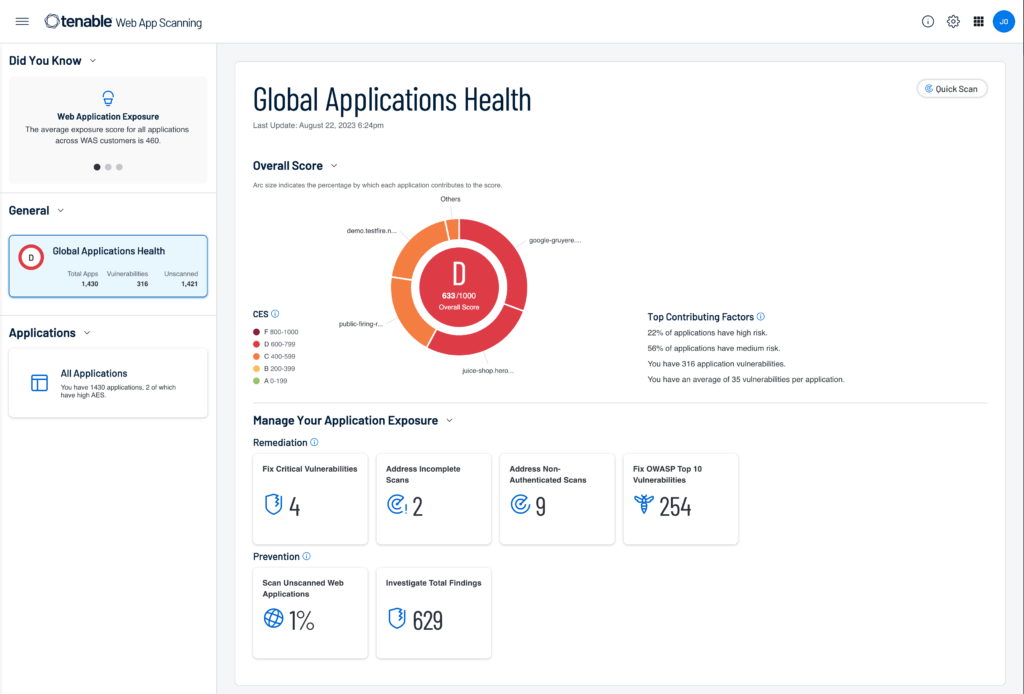Screen dimensions: 1024x694
Task: Click the Remediation info icon
Action: click(x=314, y=442)
